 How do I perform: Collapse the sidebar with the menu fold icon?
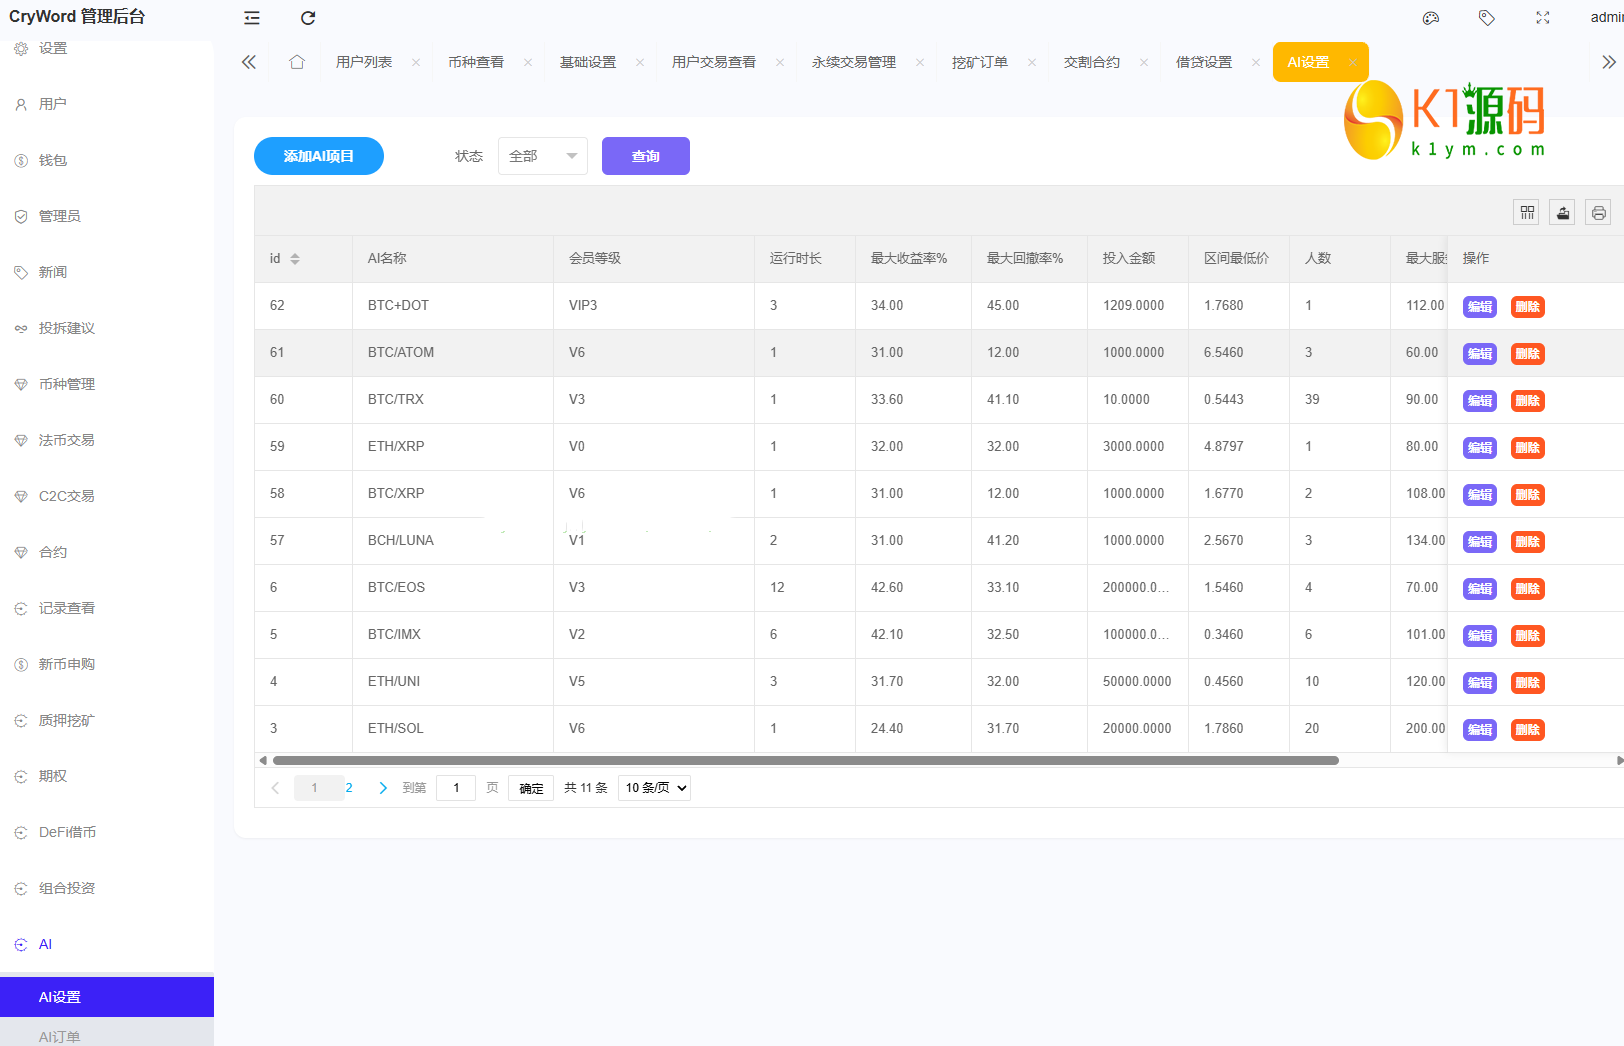(252, 18)
